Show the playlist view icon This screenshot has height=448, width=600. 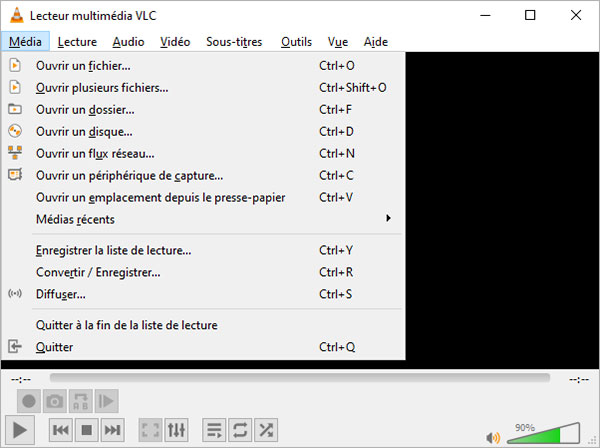pyautogui.click(x=214, y=430)
